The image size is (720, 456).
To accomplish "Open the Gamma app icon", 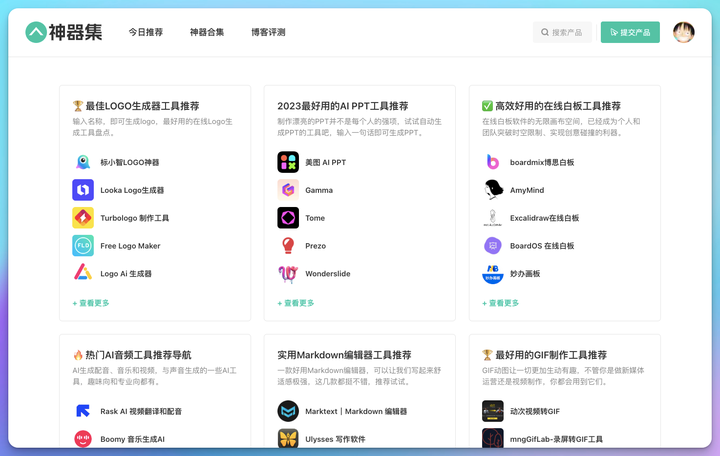I will point(288,190).
